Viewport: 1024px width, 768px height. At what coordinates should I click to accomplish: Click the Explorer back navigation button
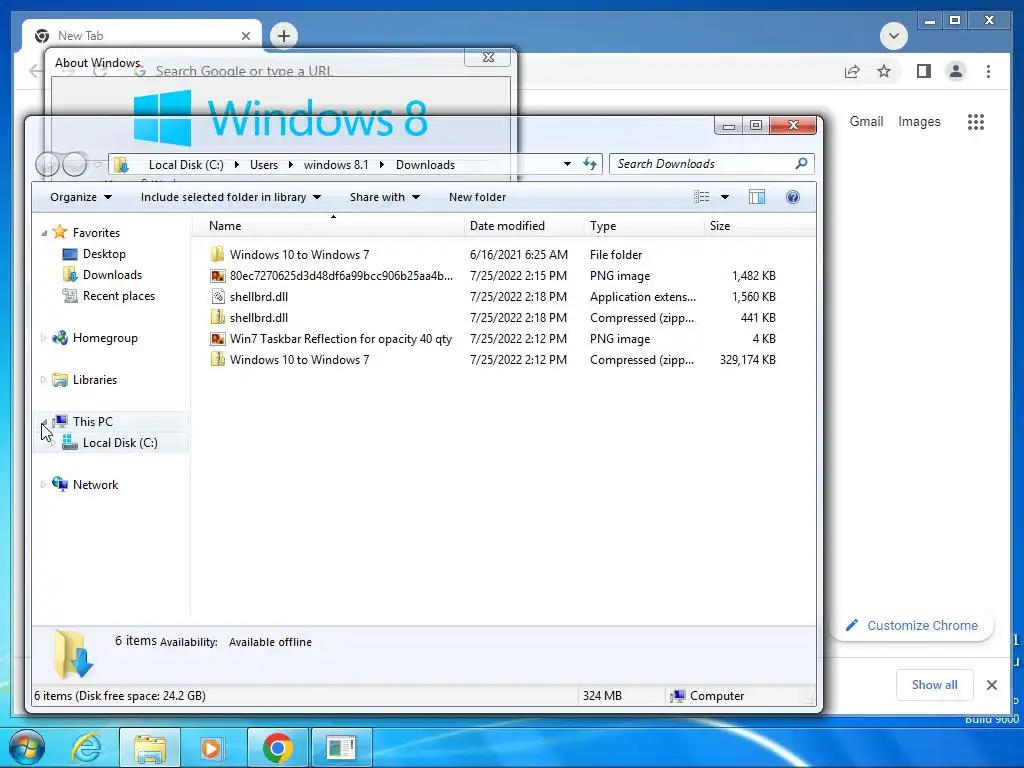[x=47, y=164]
